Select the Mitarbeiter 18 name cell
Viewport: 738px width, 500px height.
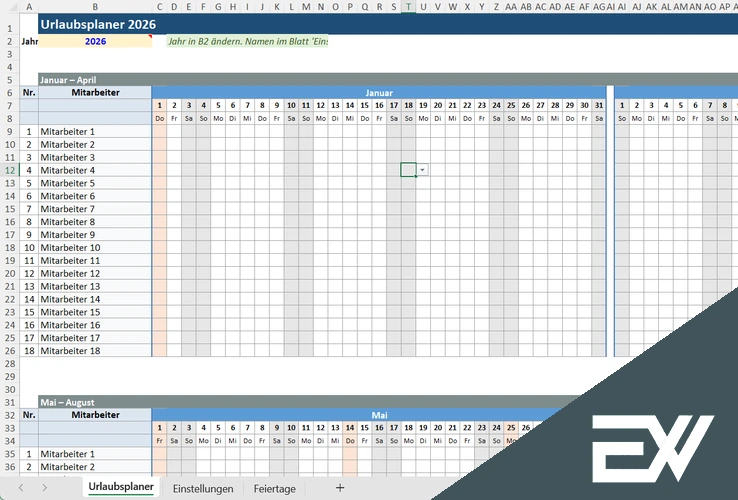(x=95, y=351)
